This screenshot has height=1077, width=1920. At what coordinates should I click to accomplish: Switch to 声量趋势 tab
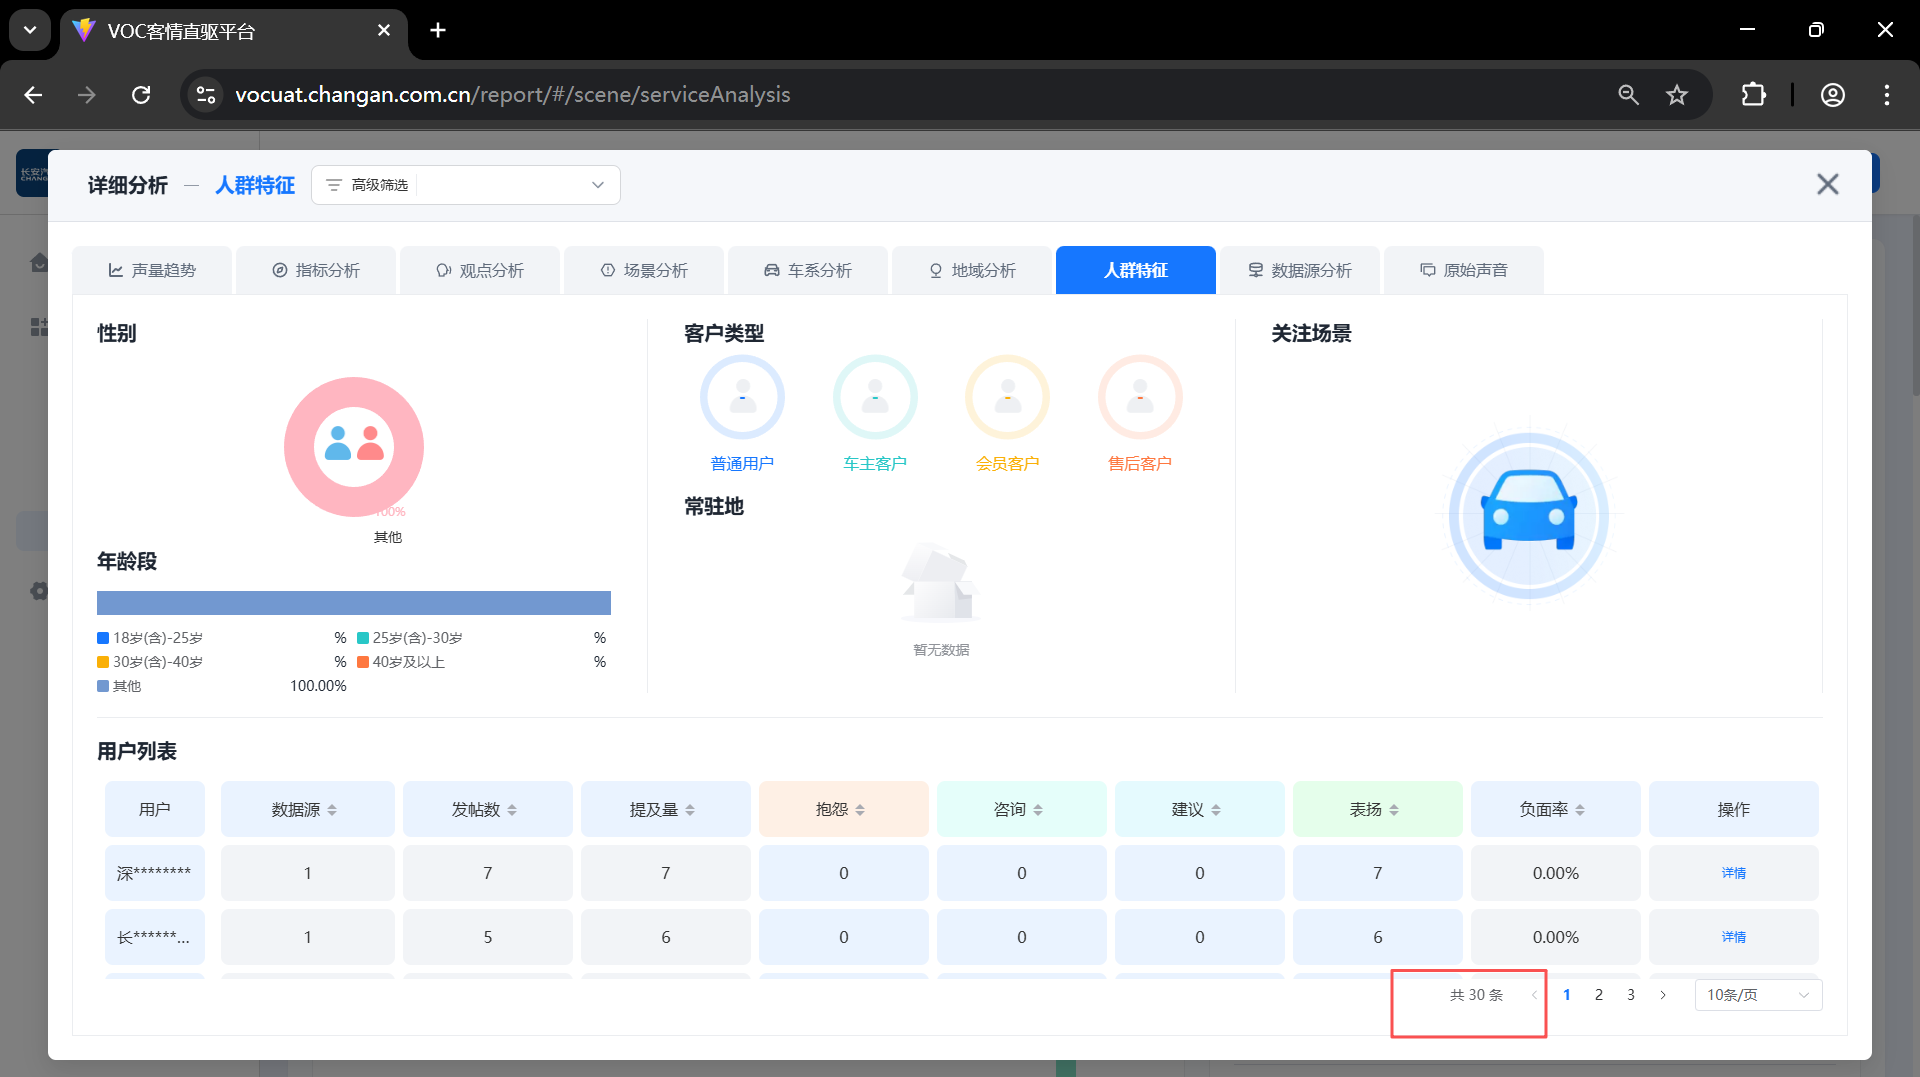click(x=152, y=271)
